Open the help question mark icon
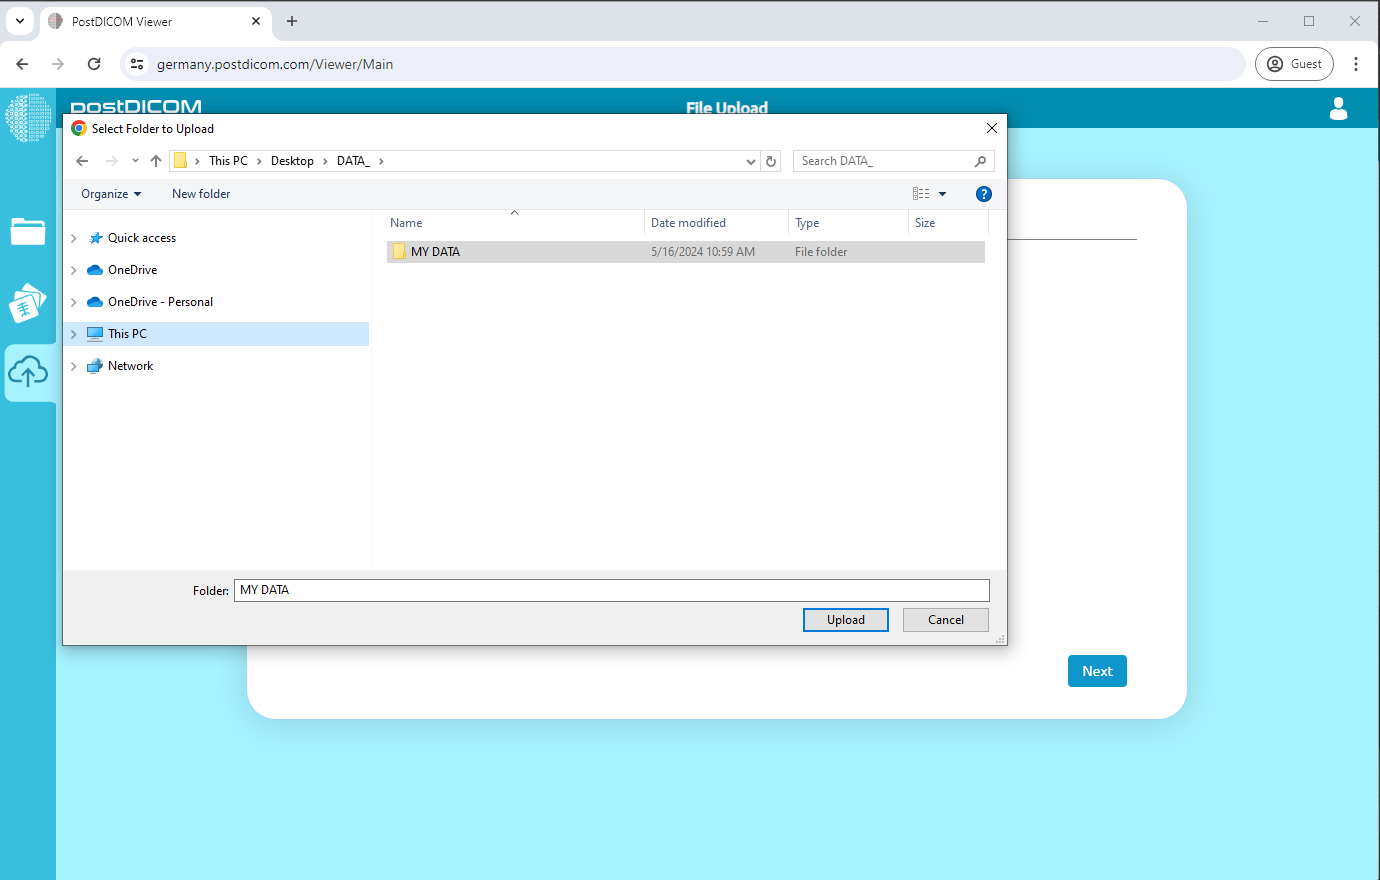The height and width of the screenshot is (880, 1380). click(x=983, y=194)
